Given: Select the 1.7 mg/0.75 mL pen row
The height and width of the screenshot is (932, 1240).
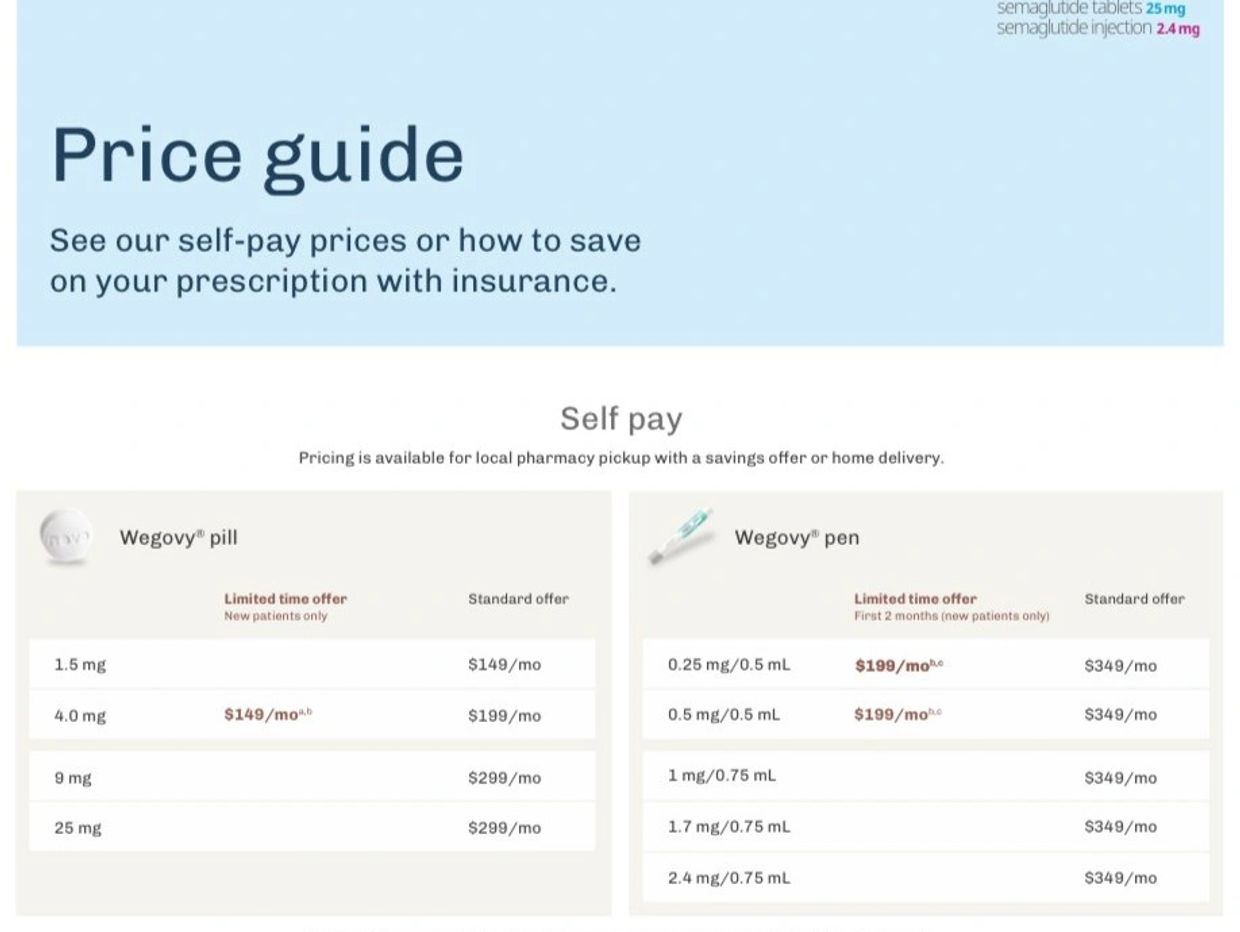Looking at the screenshot, I should pos(729,827).
